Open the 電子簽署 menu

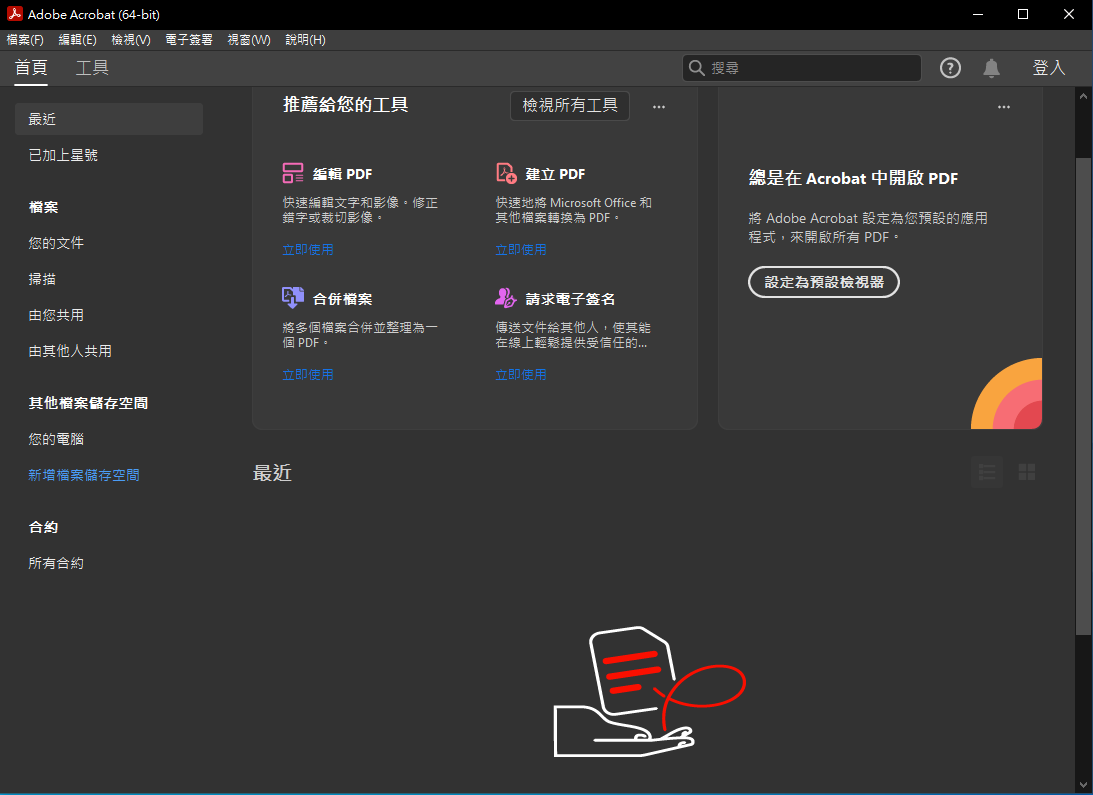[189, 40]
